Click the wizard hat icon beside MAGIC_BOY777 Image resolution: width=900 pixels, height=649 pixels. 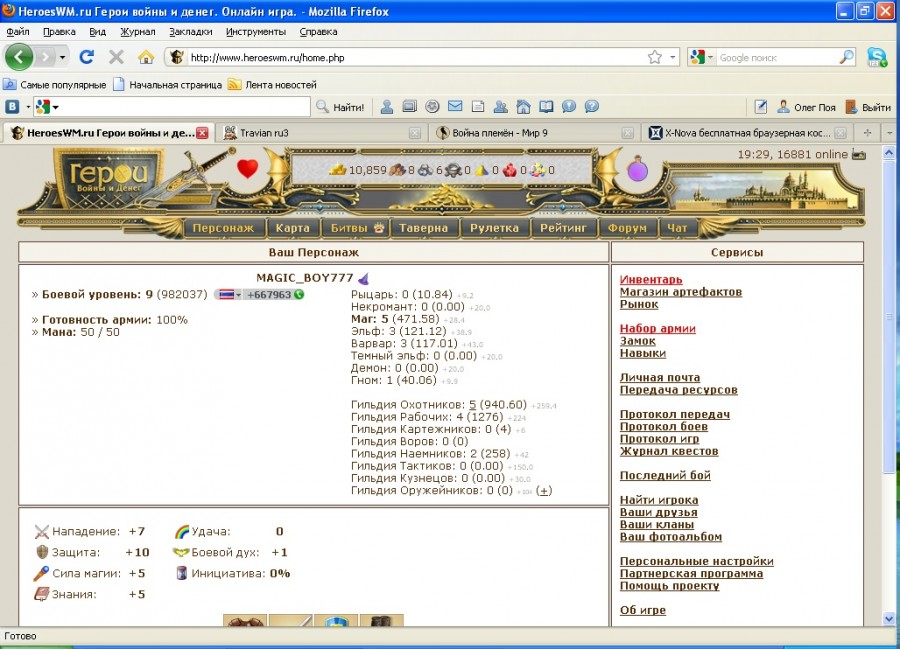[363, 278]
